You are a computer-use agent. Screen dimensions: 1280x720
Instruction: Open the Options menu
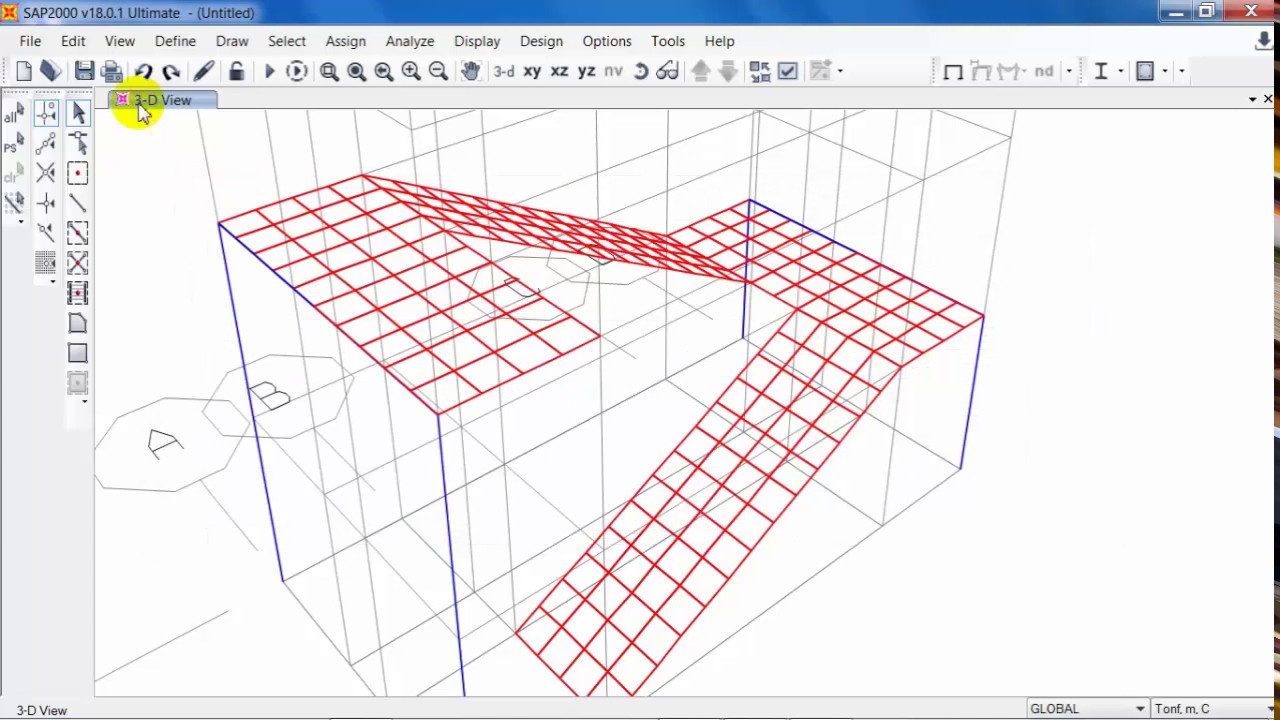click(x=607, y=41)
